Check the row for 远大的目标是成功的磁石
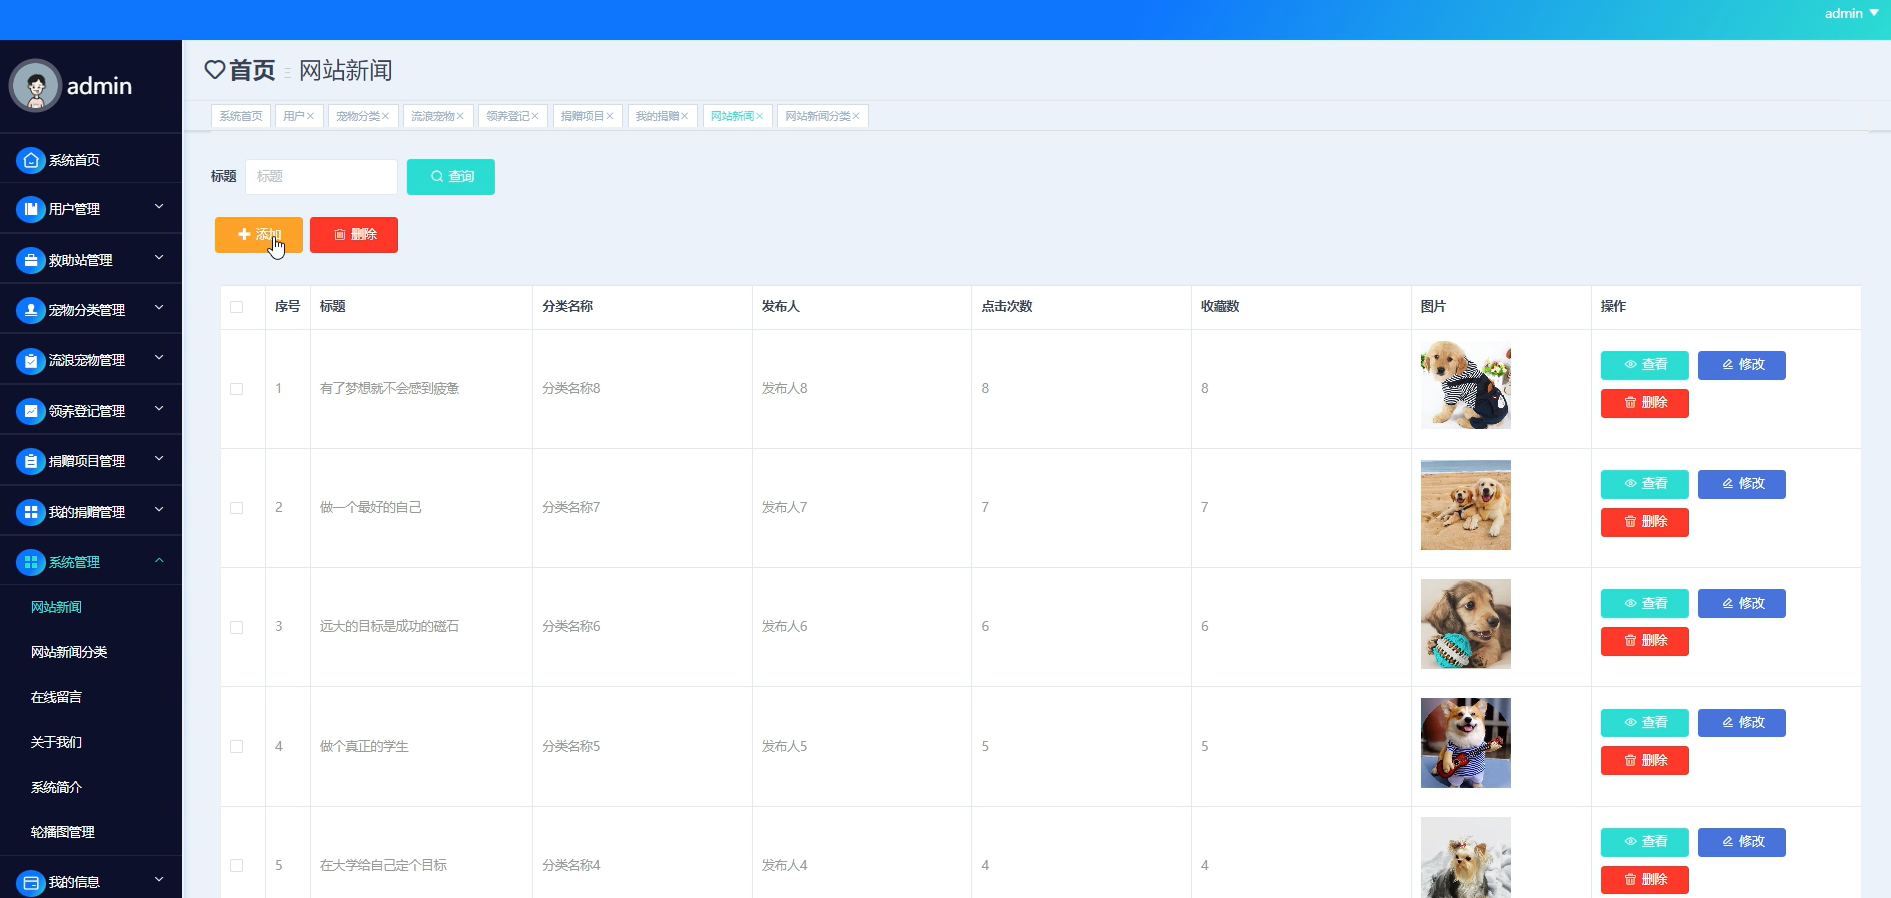This screenshot has width=1891, height=898. pyautogui.click(x=237, y=627)
